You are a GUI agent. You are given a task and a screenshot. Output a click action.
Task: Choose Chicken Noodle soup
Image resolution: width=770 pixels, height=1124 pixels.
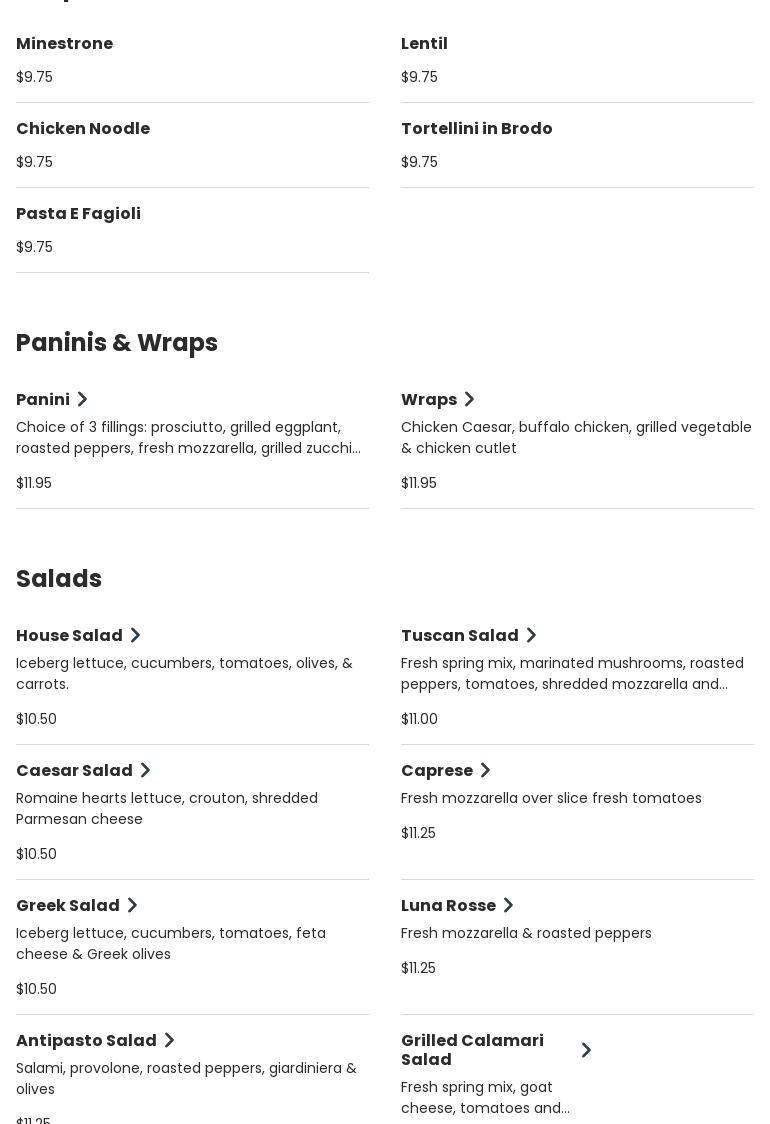tap(83, 129)
